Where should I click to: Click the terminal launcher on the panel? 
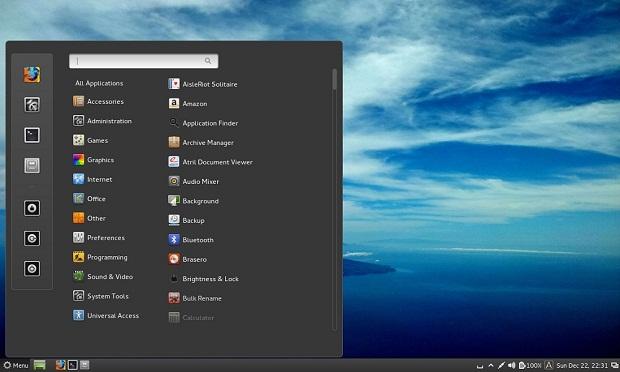tap(73, 365)
